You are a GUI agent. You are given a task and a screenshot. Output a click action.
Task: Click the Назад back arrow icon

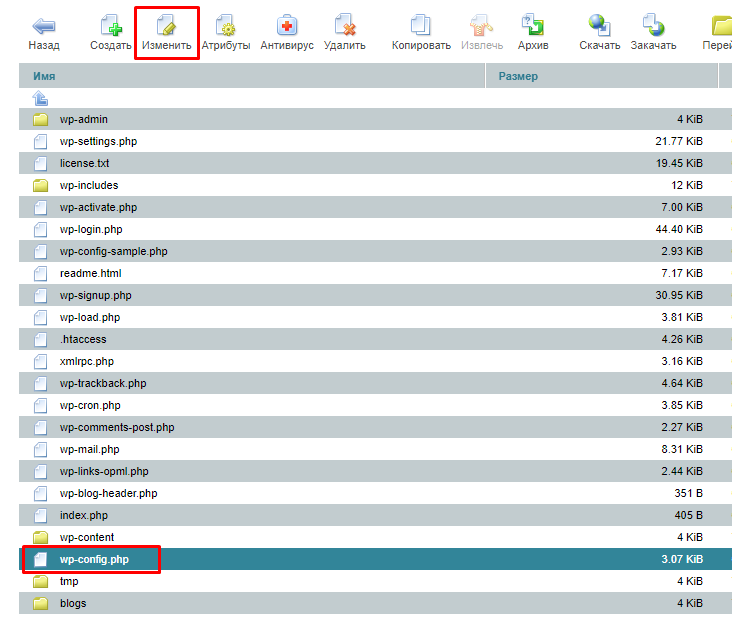44,26
